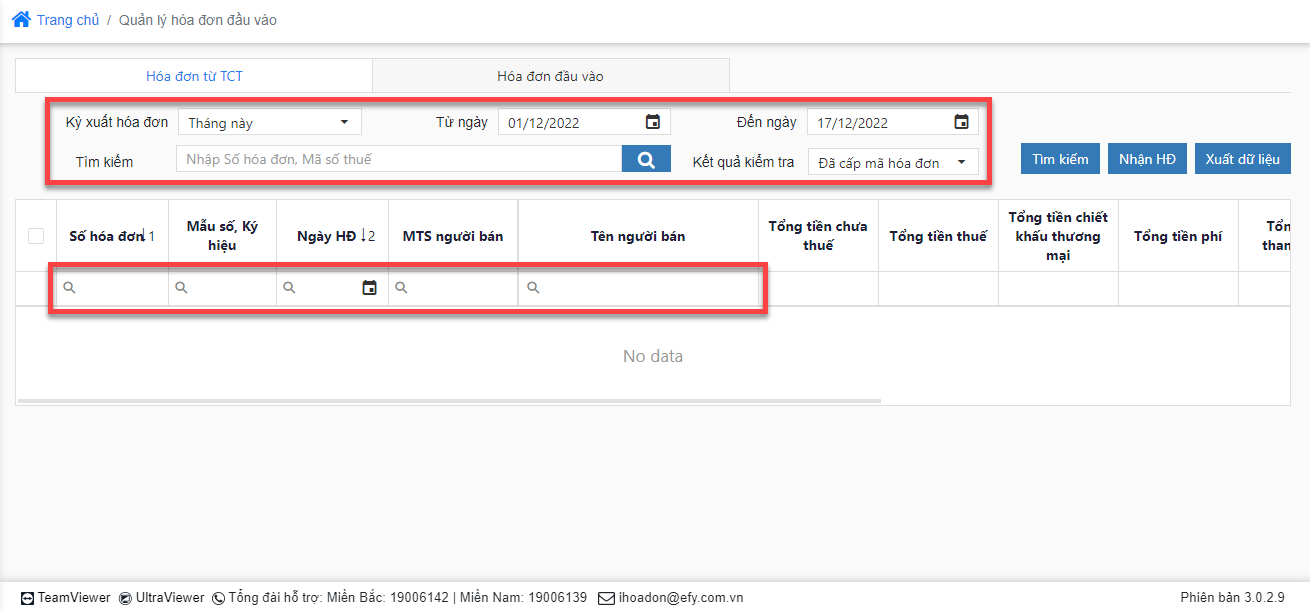Screen dimensions: 1310x611
Task: Expand the Kỳ xuất hóa đơn dropdown
Action: coord(270,122)
